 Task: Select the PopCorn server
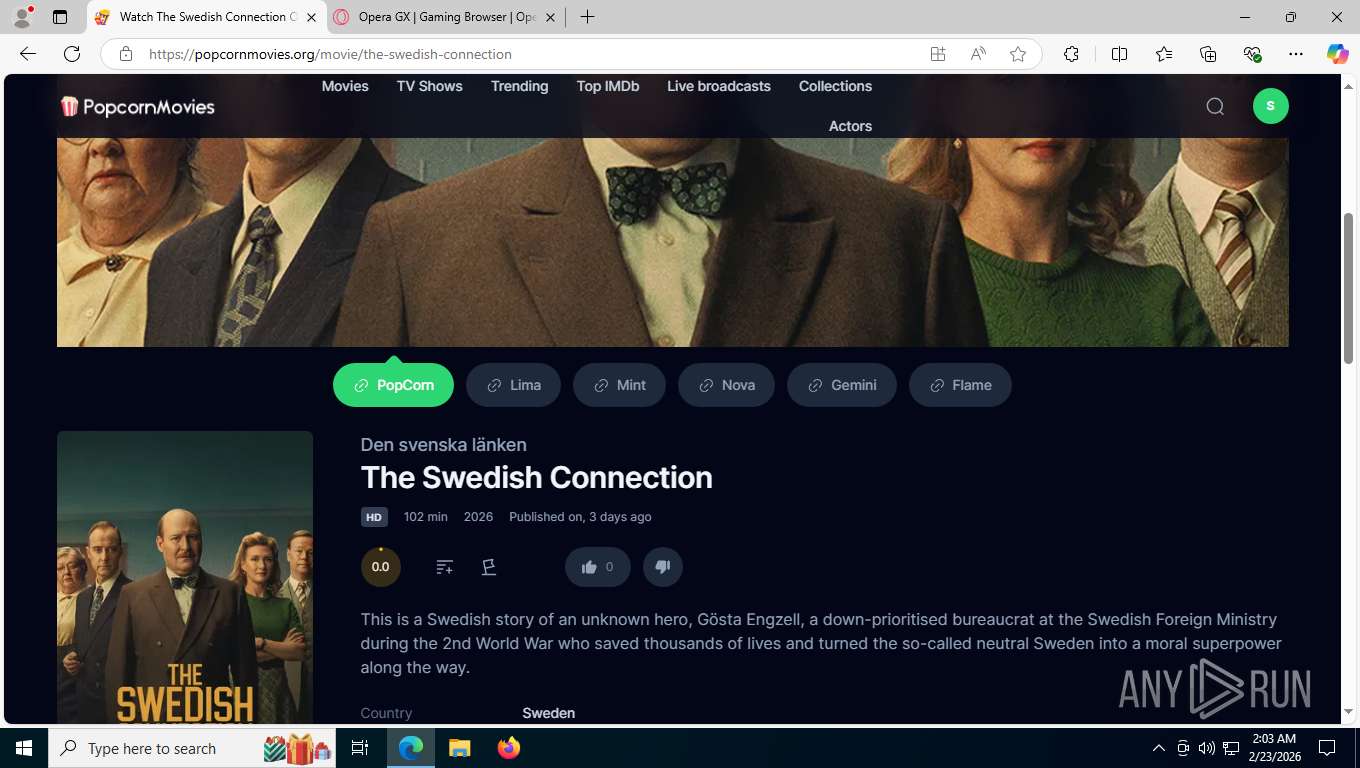point(393,385)
